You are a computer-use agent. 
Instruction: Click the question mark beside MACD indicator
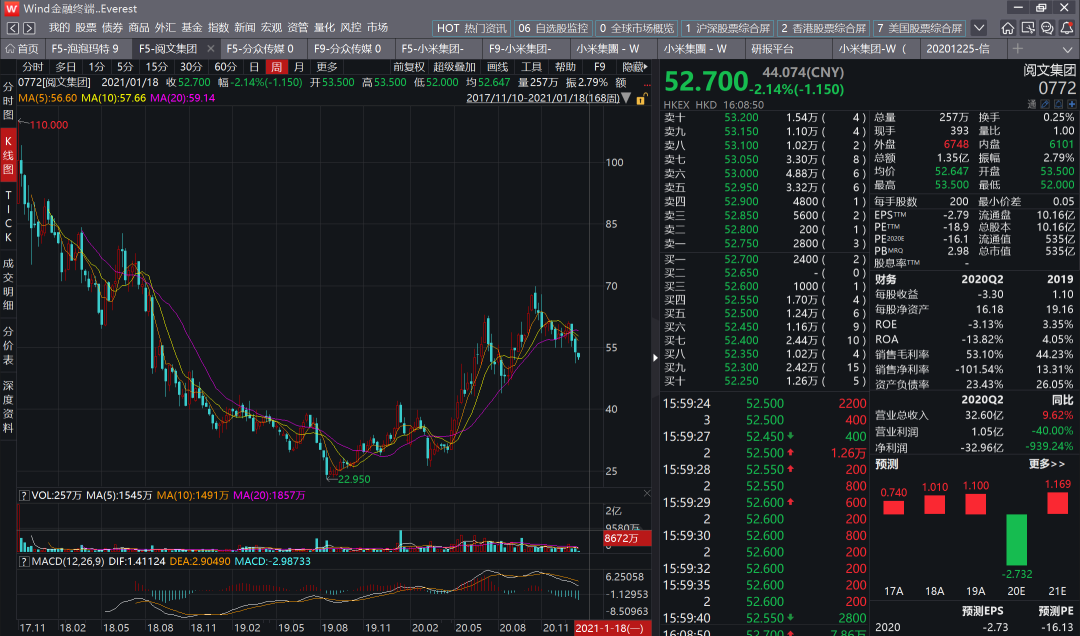pos(23,562)
